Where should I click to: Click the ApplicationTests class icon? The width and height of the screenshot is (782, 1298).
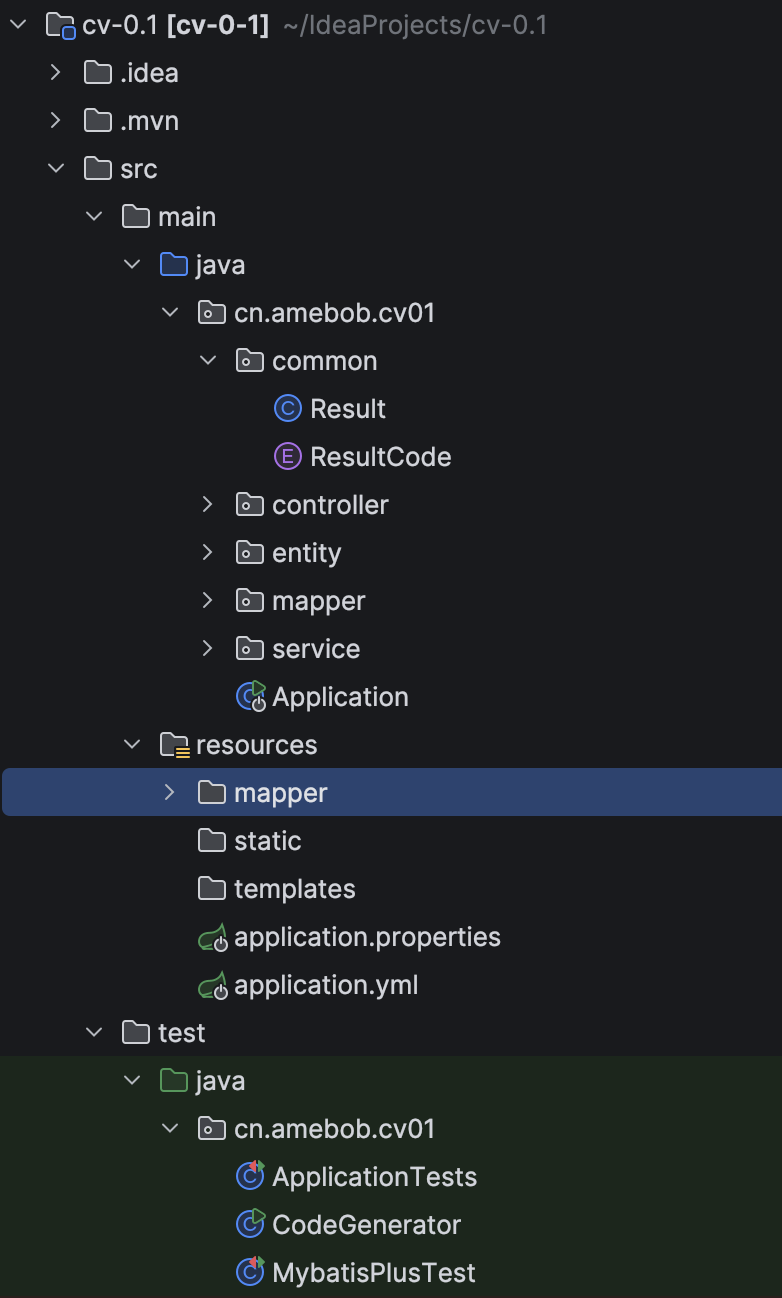tap(250, 1176)
